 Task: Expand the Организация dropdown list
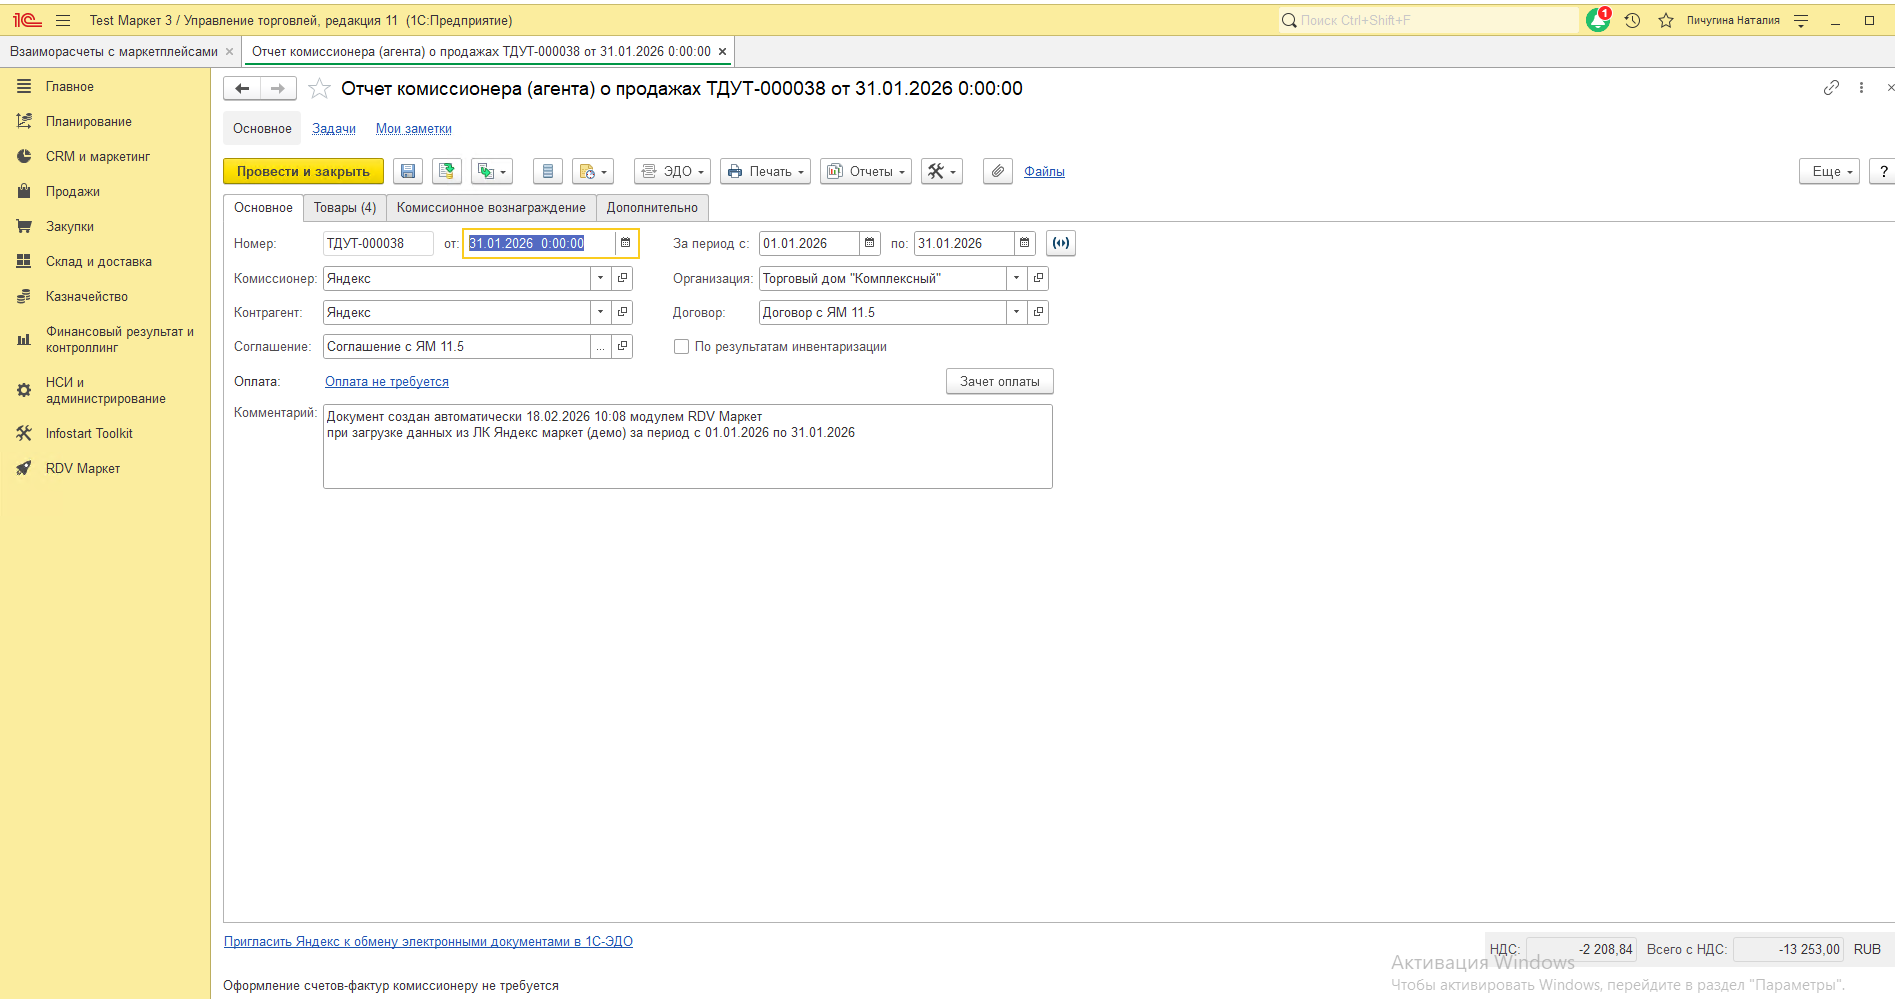tap(1016, 278)
